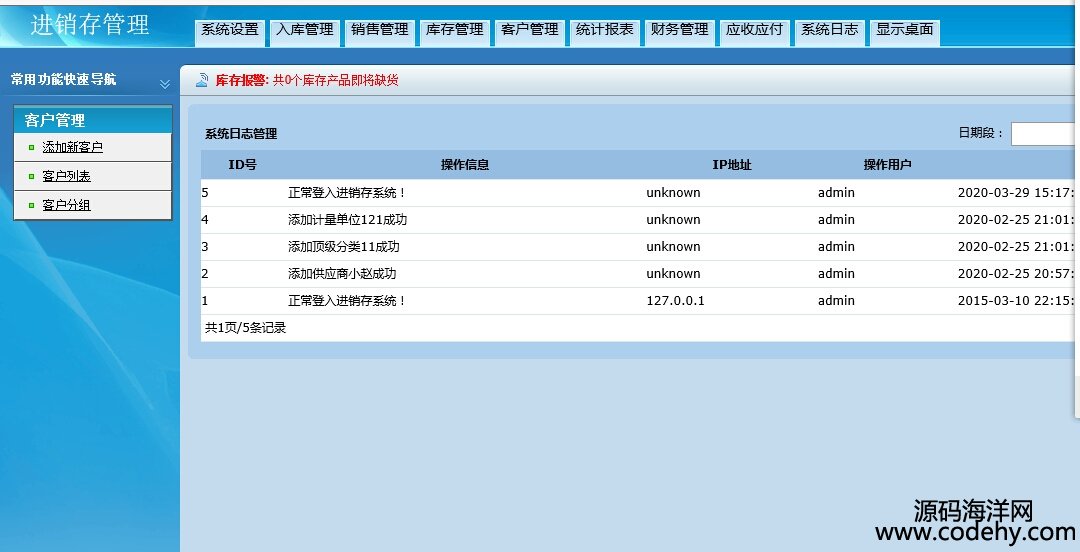Click unknown IP in row ID 3

[x=673, y=247]
